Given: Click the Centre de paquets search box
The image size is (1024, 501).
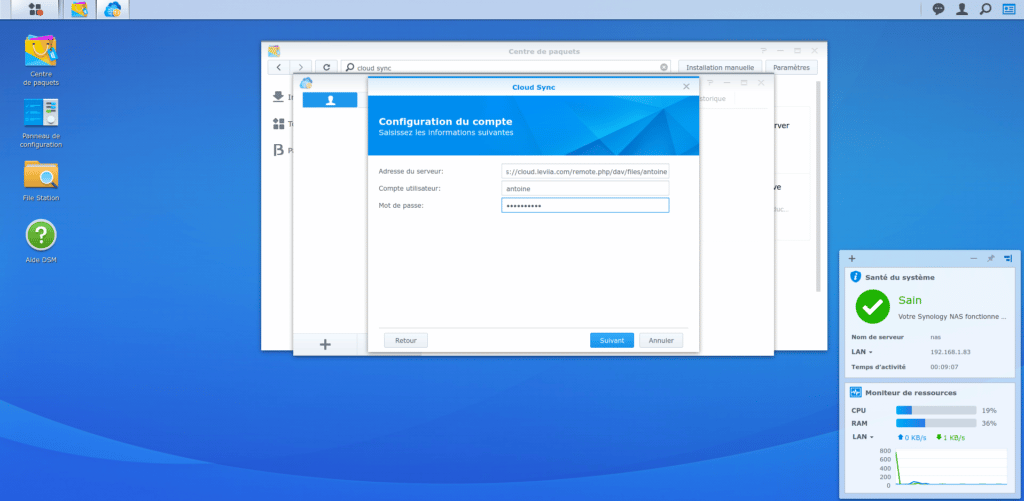Looking at the screenshot, I should 507,67.
